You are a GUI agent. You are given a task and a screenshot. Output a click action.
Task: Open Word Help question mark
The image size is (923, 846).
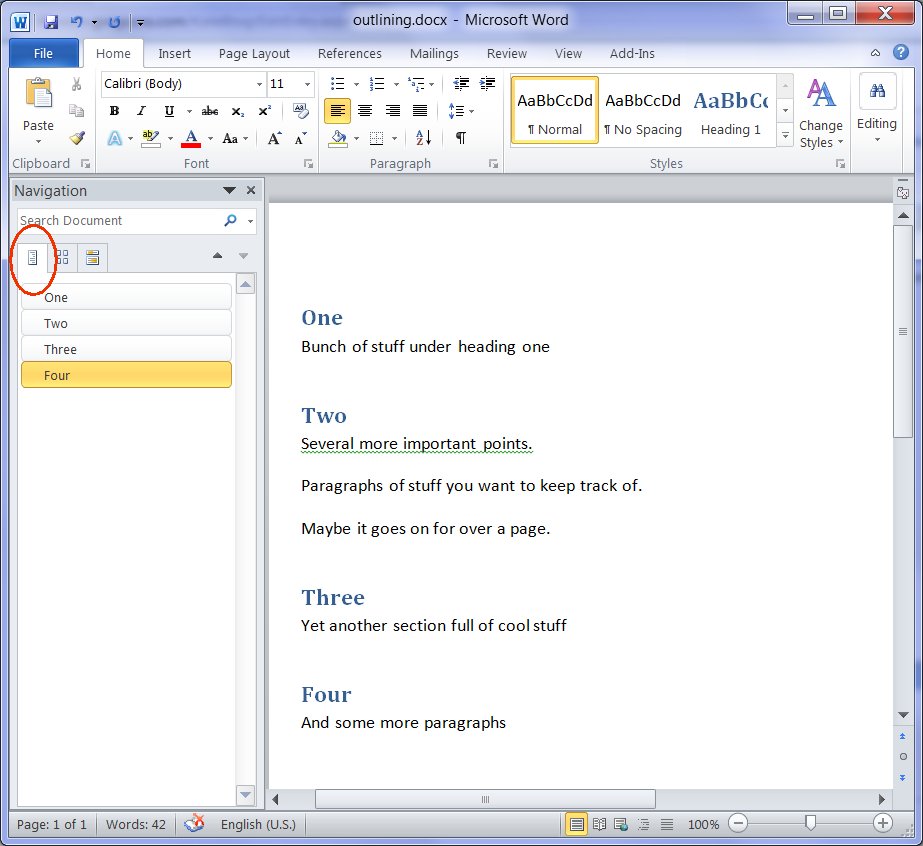click(901, 52)
